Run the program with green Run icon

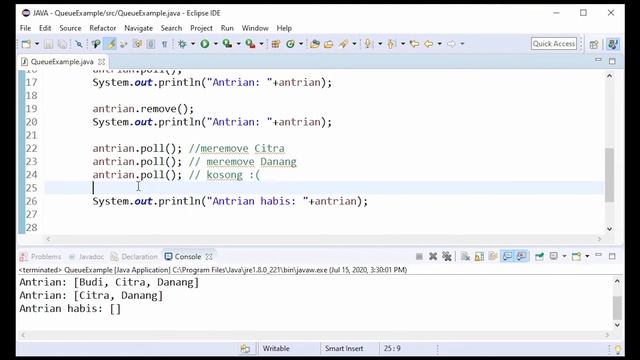tap(205, 44)
